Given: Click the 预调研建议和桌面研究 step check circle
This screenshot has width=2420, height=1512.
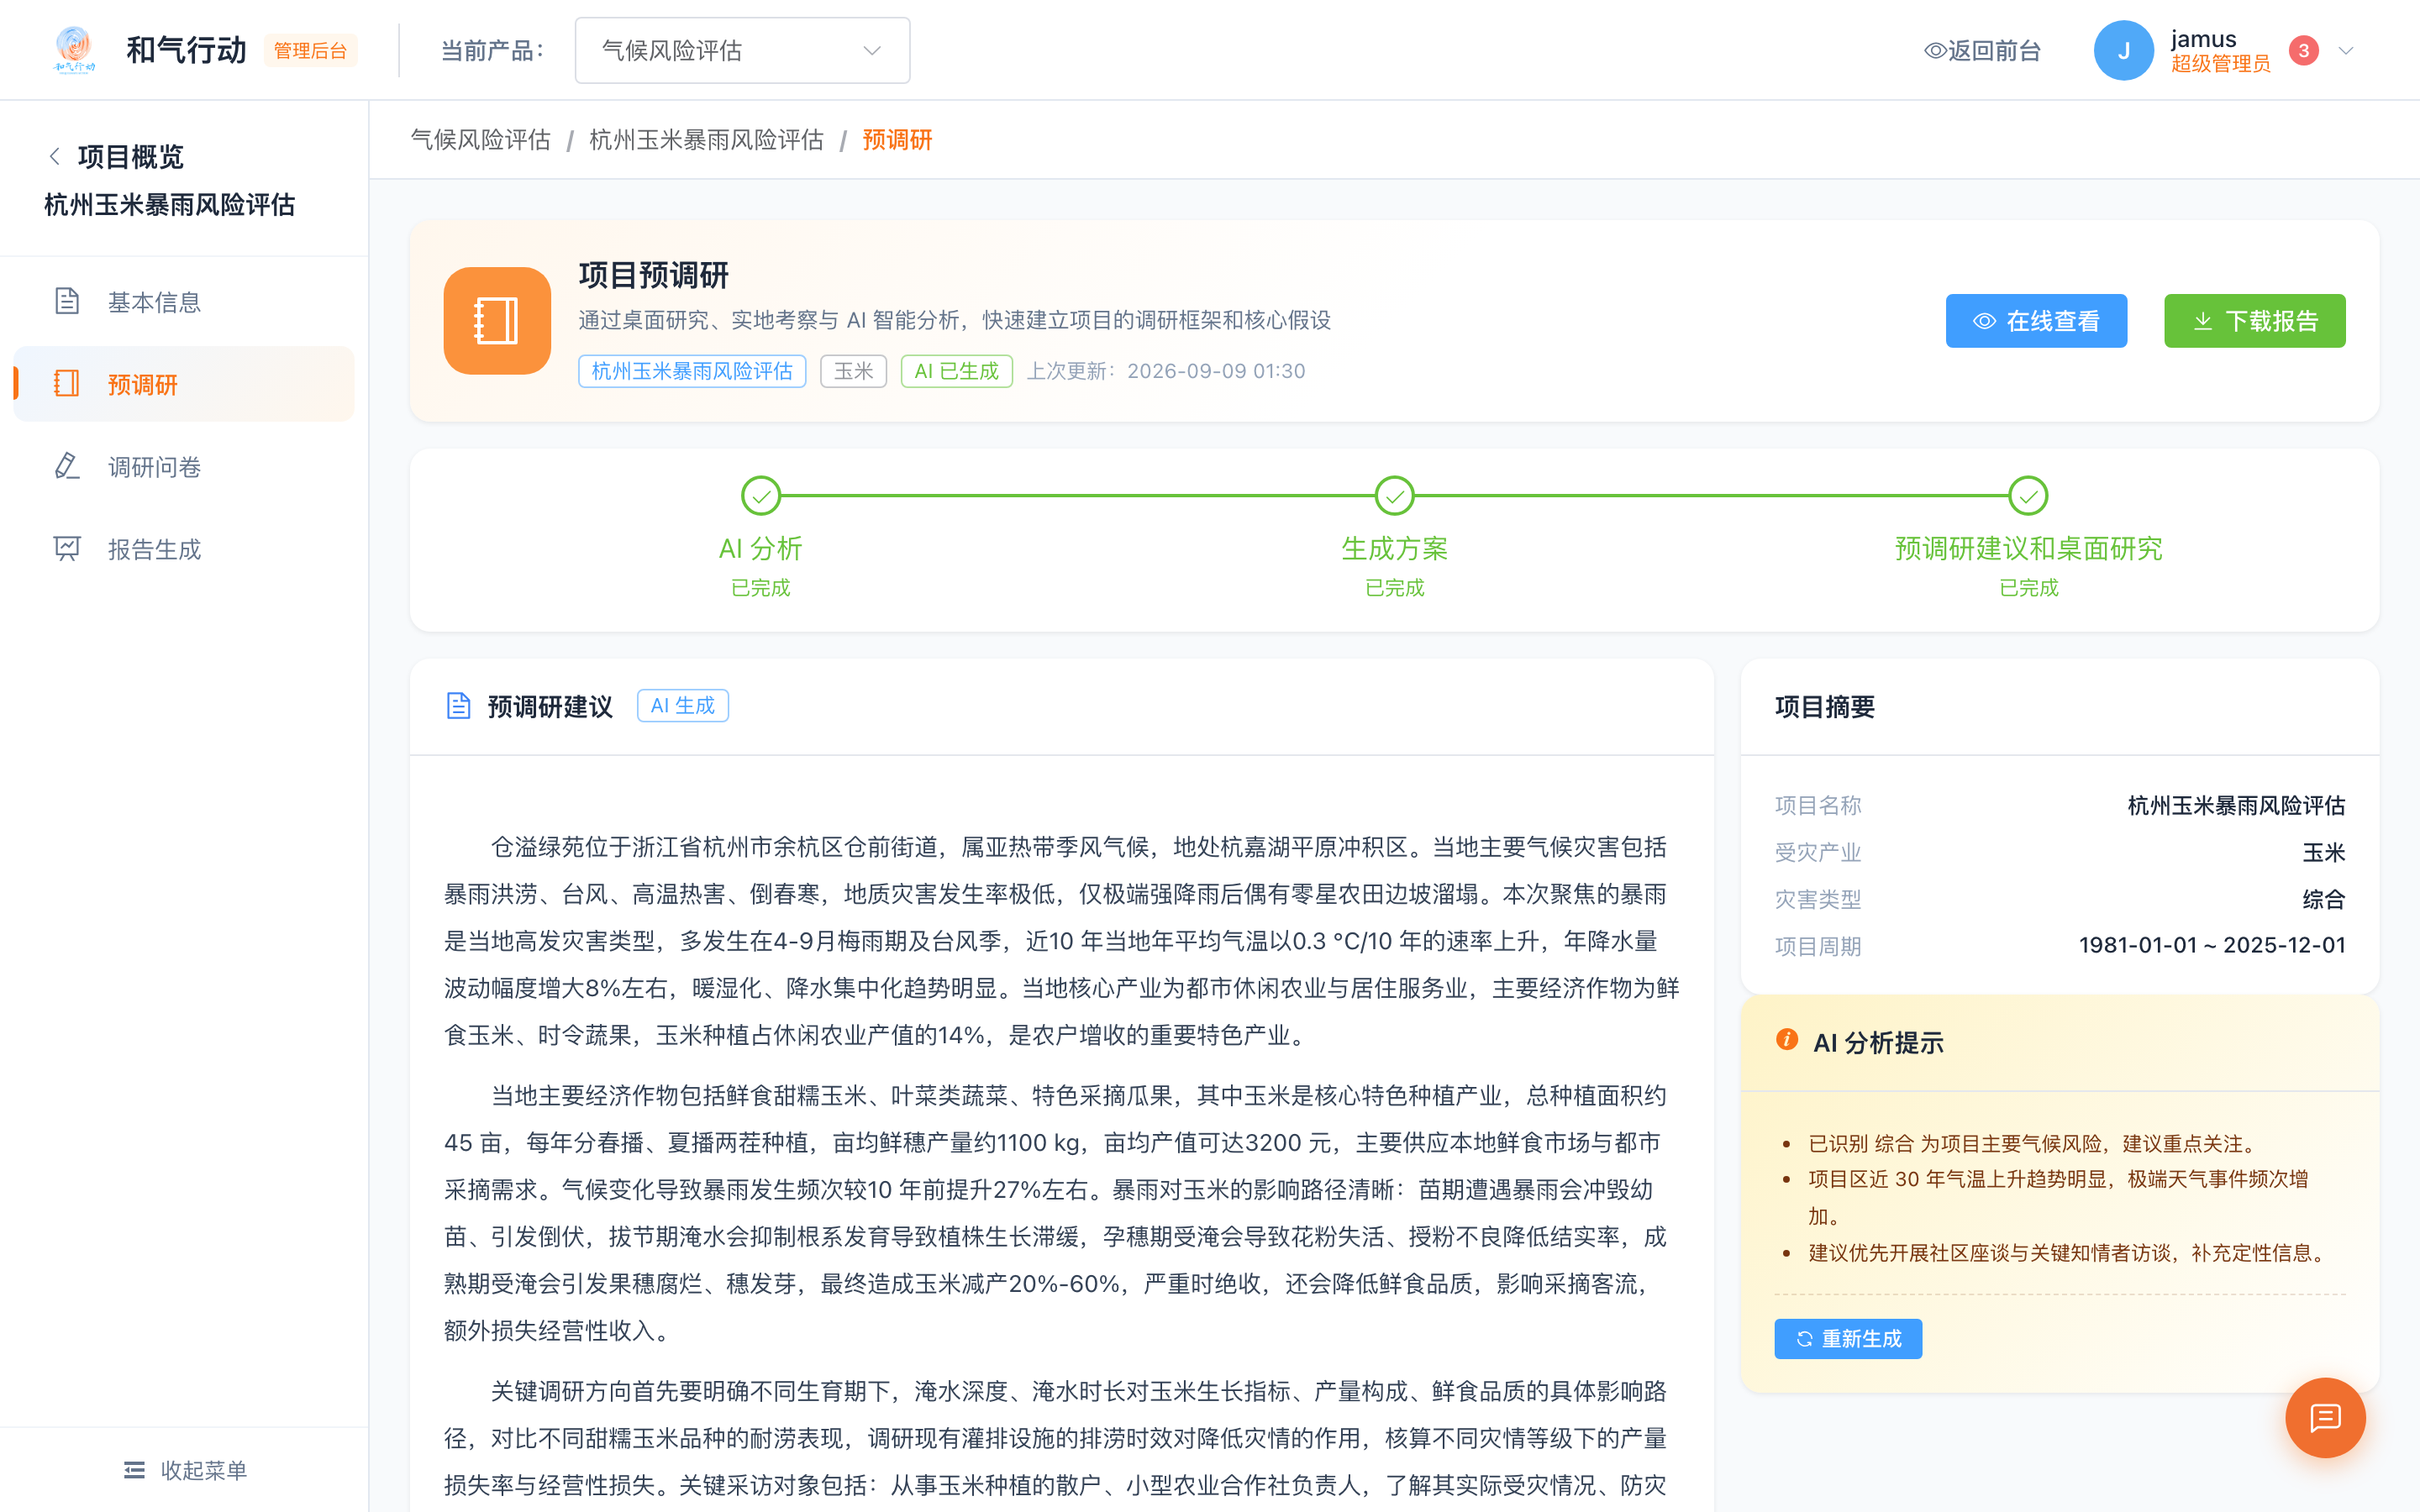Looking at the screenshot, I should tap(2028, 495).
